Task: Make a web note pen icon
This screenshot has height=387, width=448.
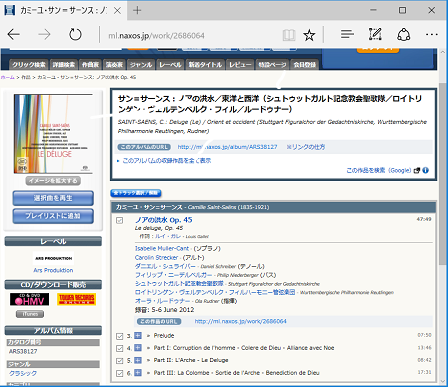Action: 375,34
